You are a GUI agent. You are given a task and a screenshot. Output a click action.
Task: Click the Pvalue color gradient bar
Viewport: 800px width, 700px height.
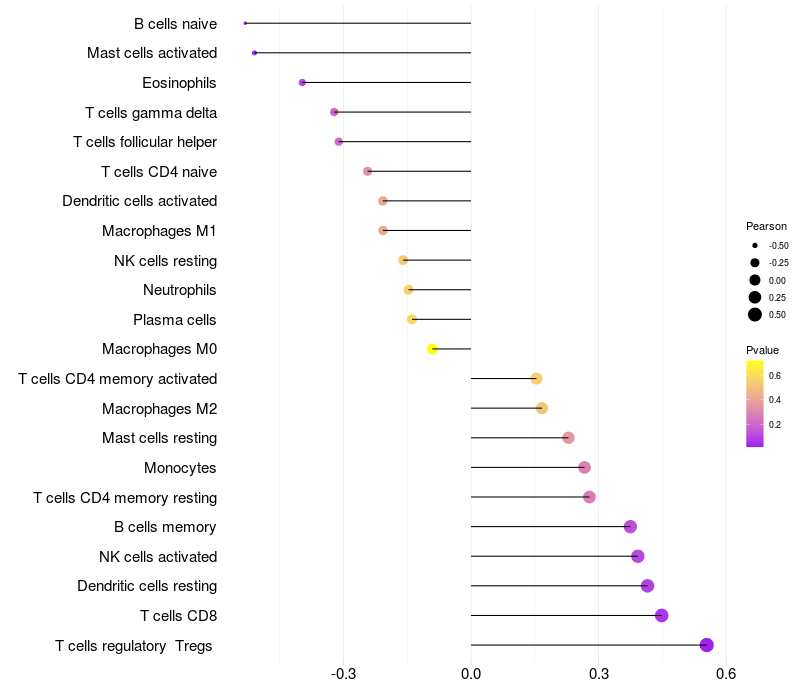[x=755, y=404]
